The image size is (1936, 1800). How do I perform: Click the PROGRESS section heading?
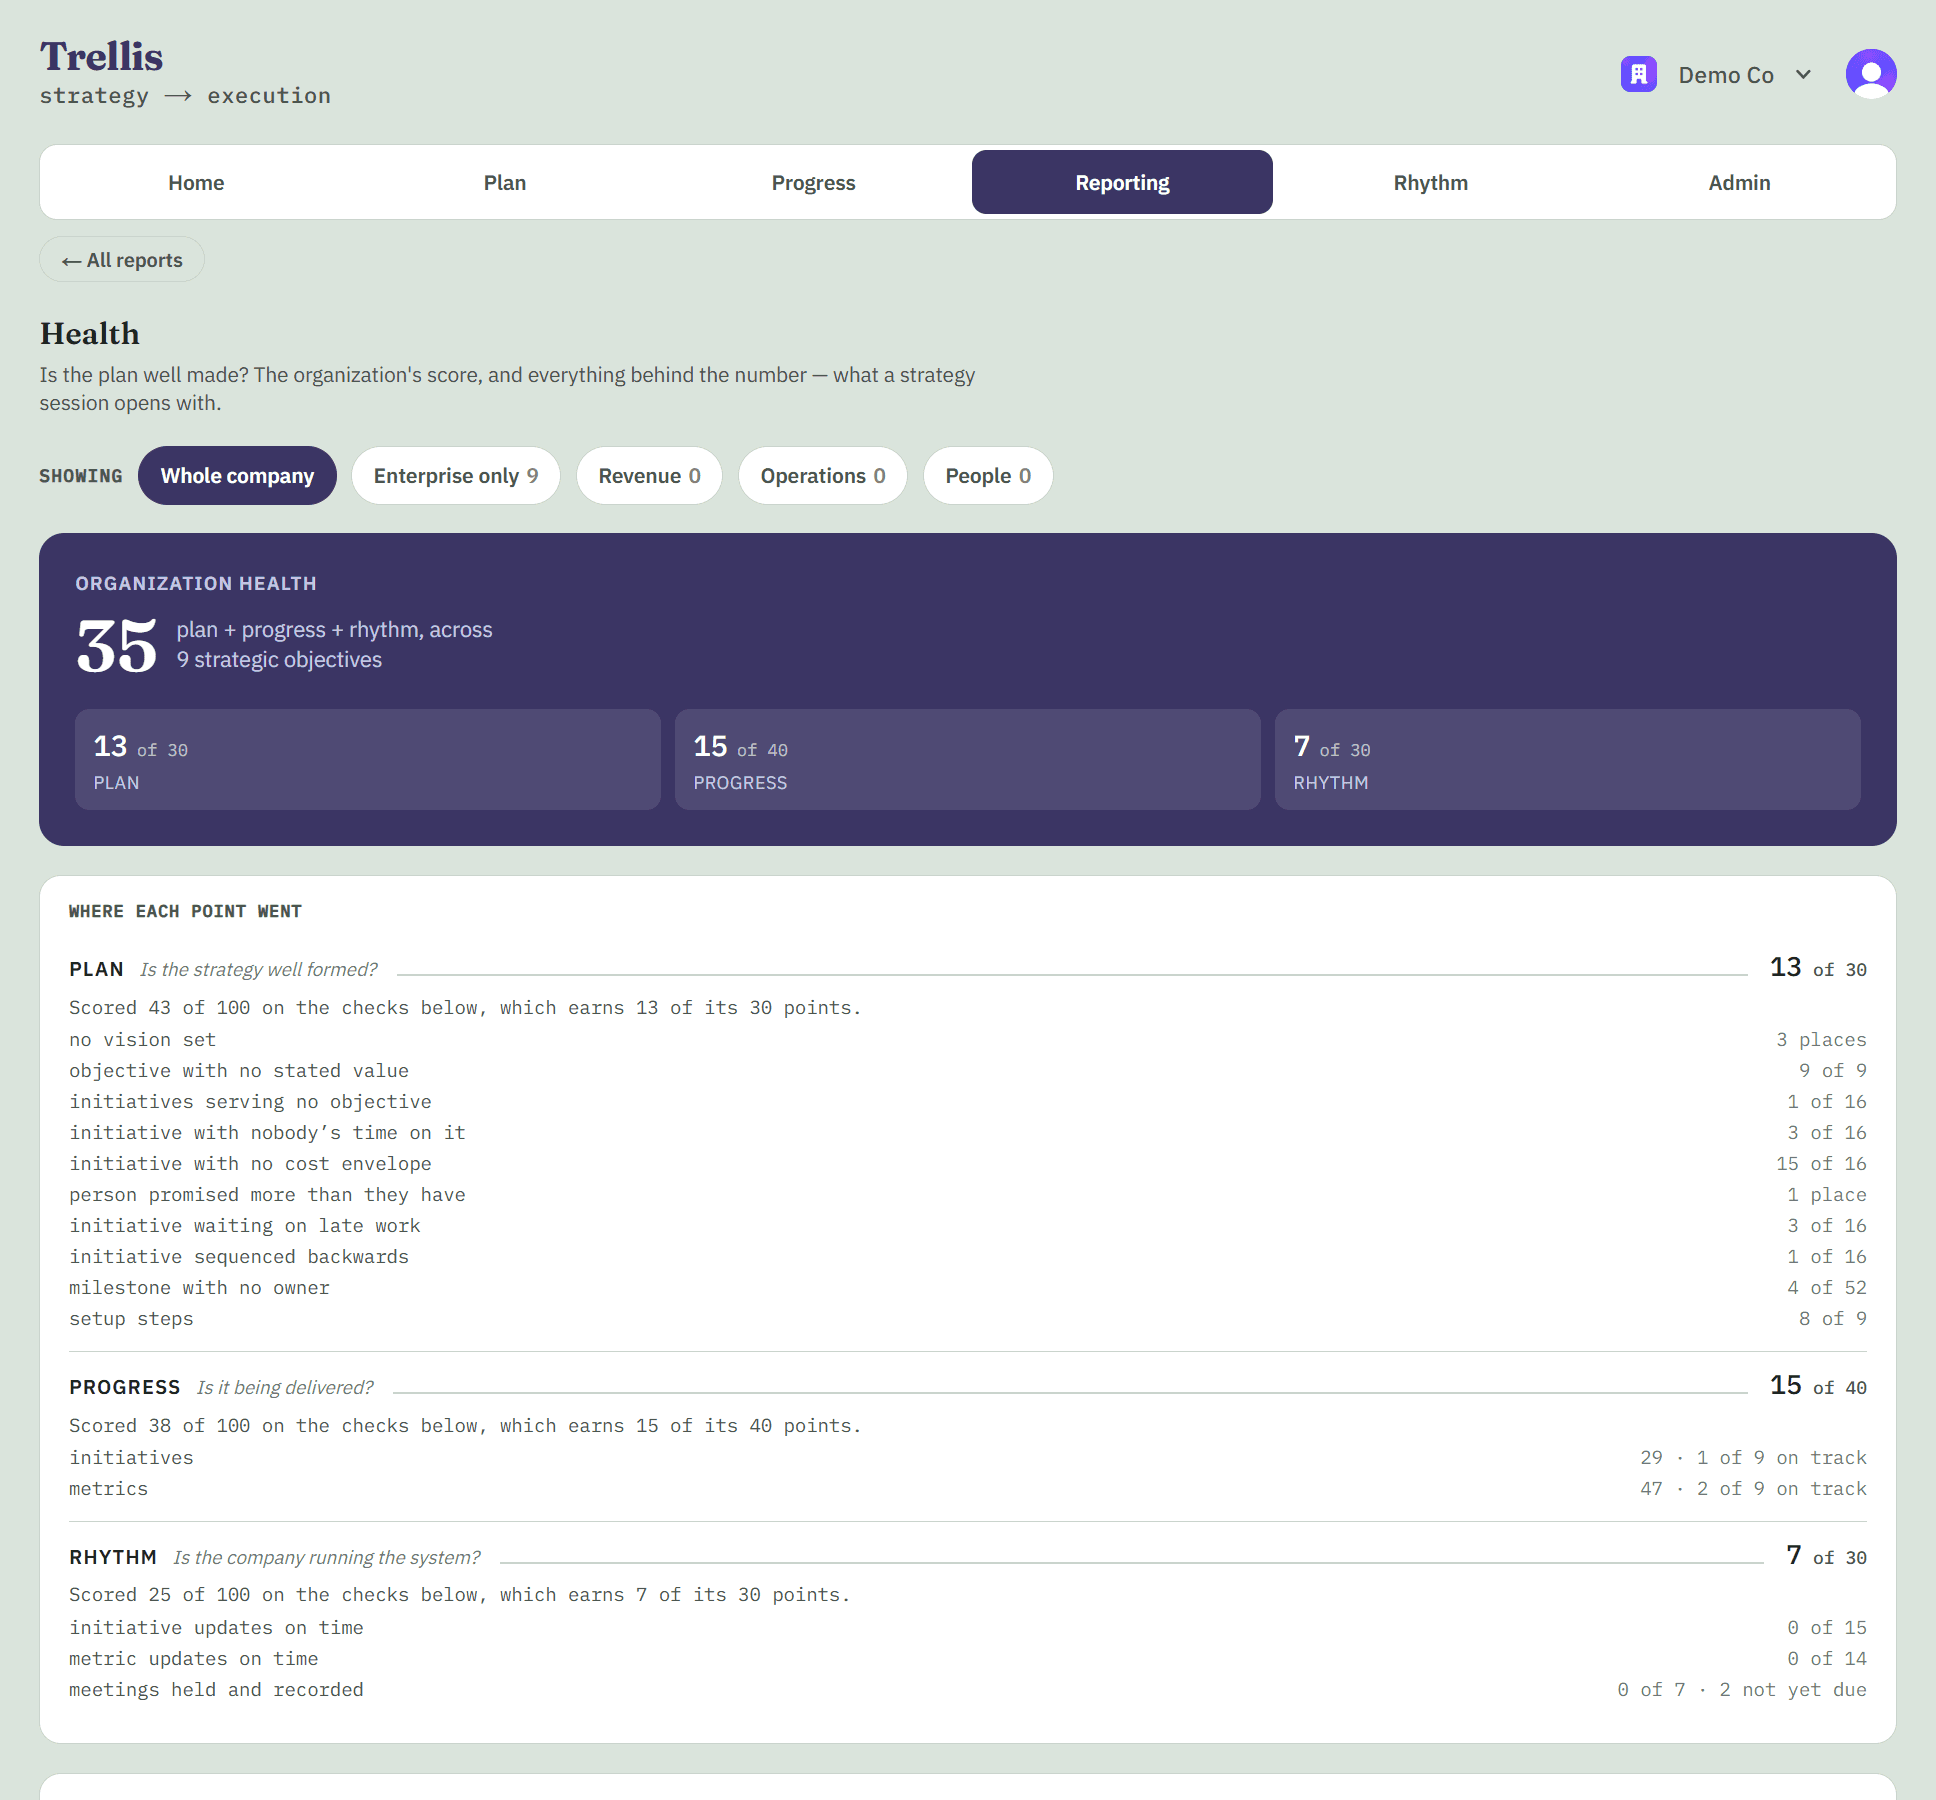pyautogui.click(x=125, y=1387)
